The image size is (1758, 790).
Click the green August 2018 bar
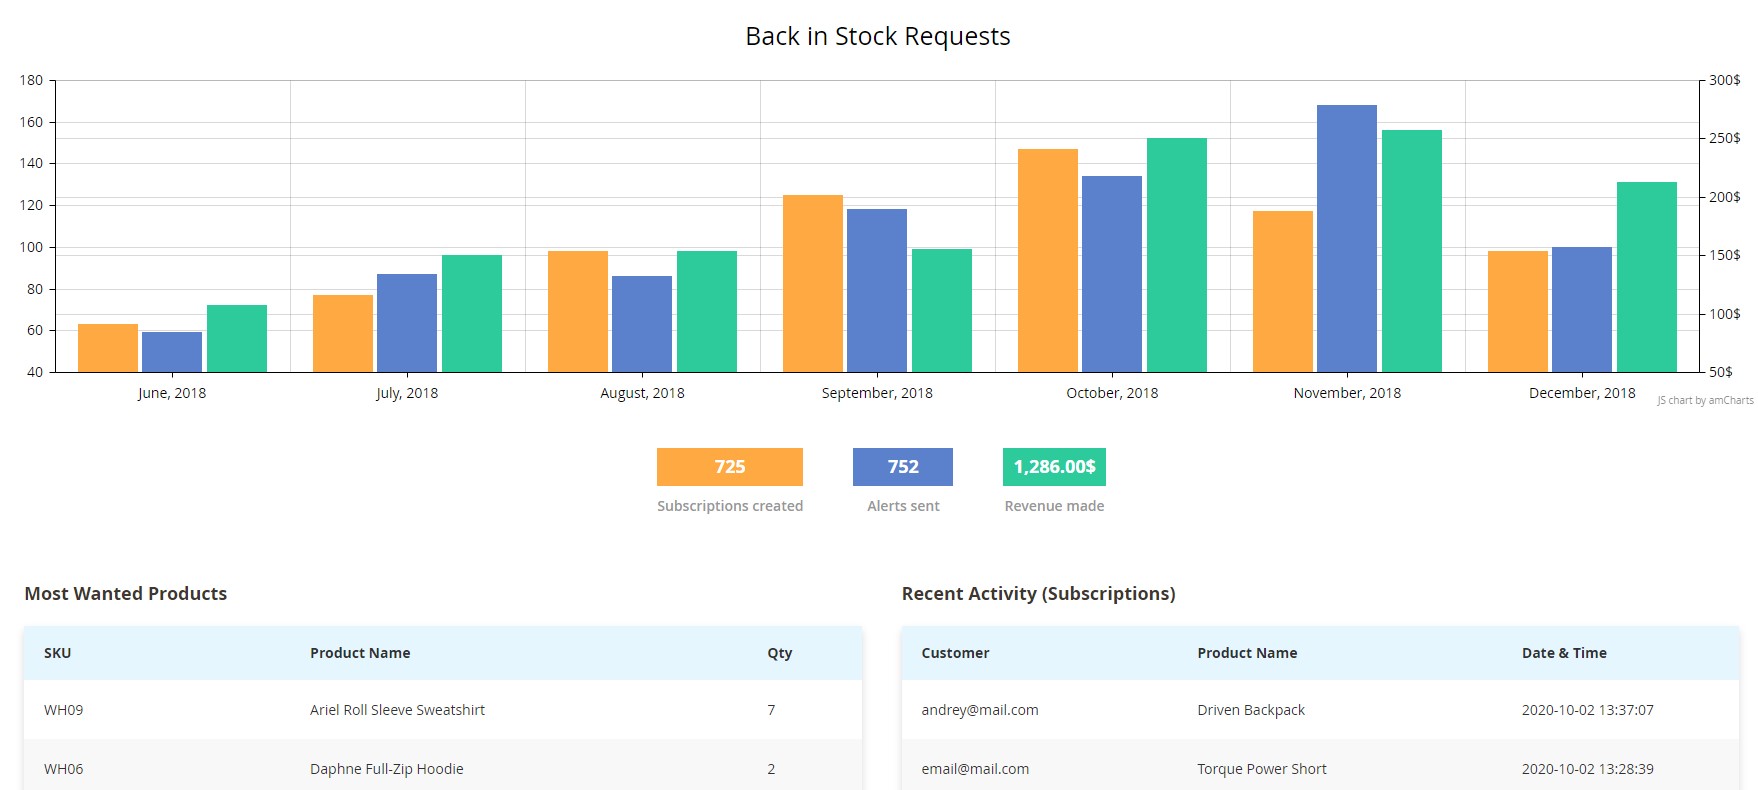click(x=707, y=311)
